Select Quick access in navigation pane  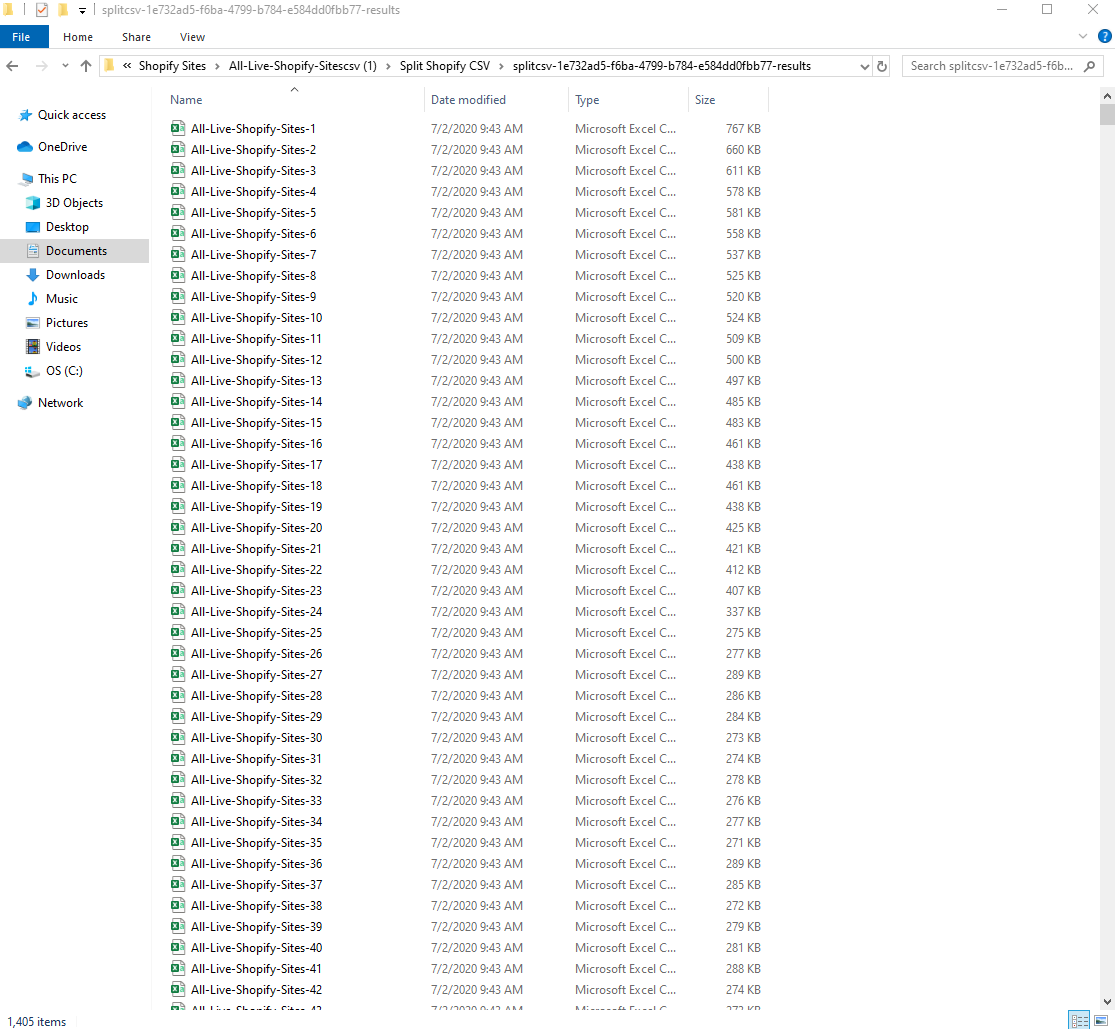click(x=72, y=115)
